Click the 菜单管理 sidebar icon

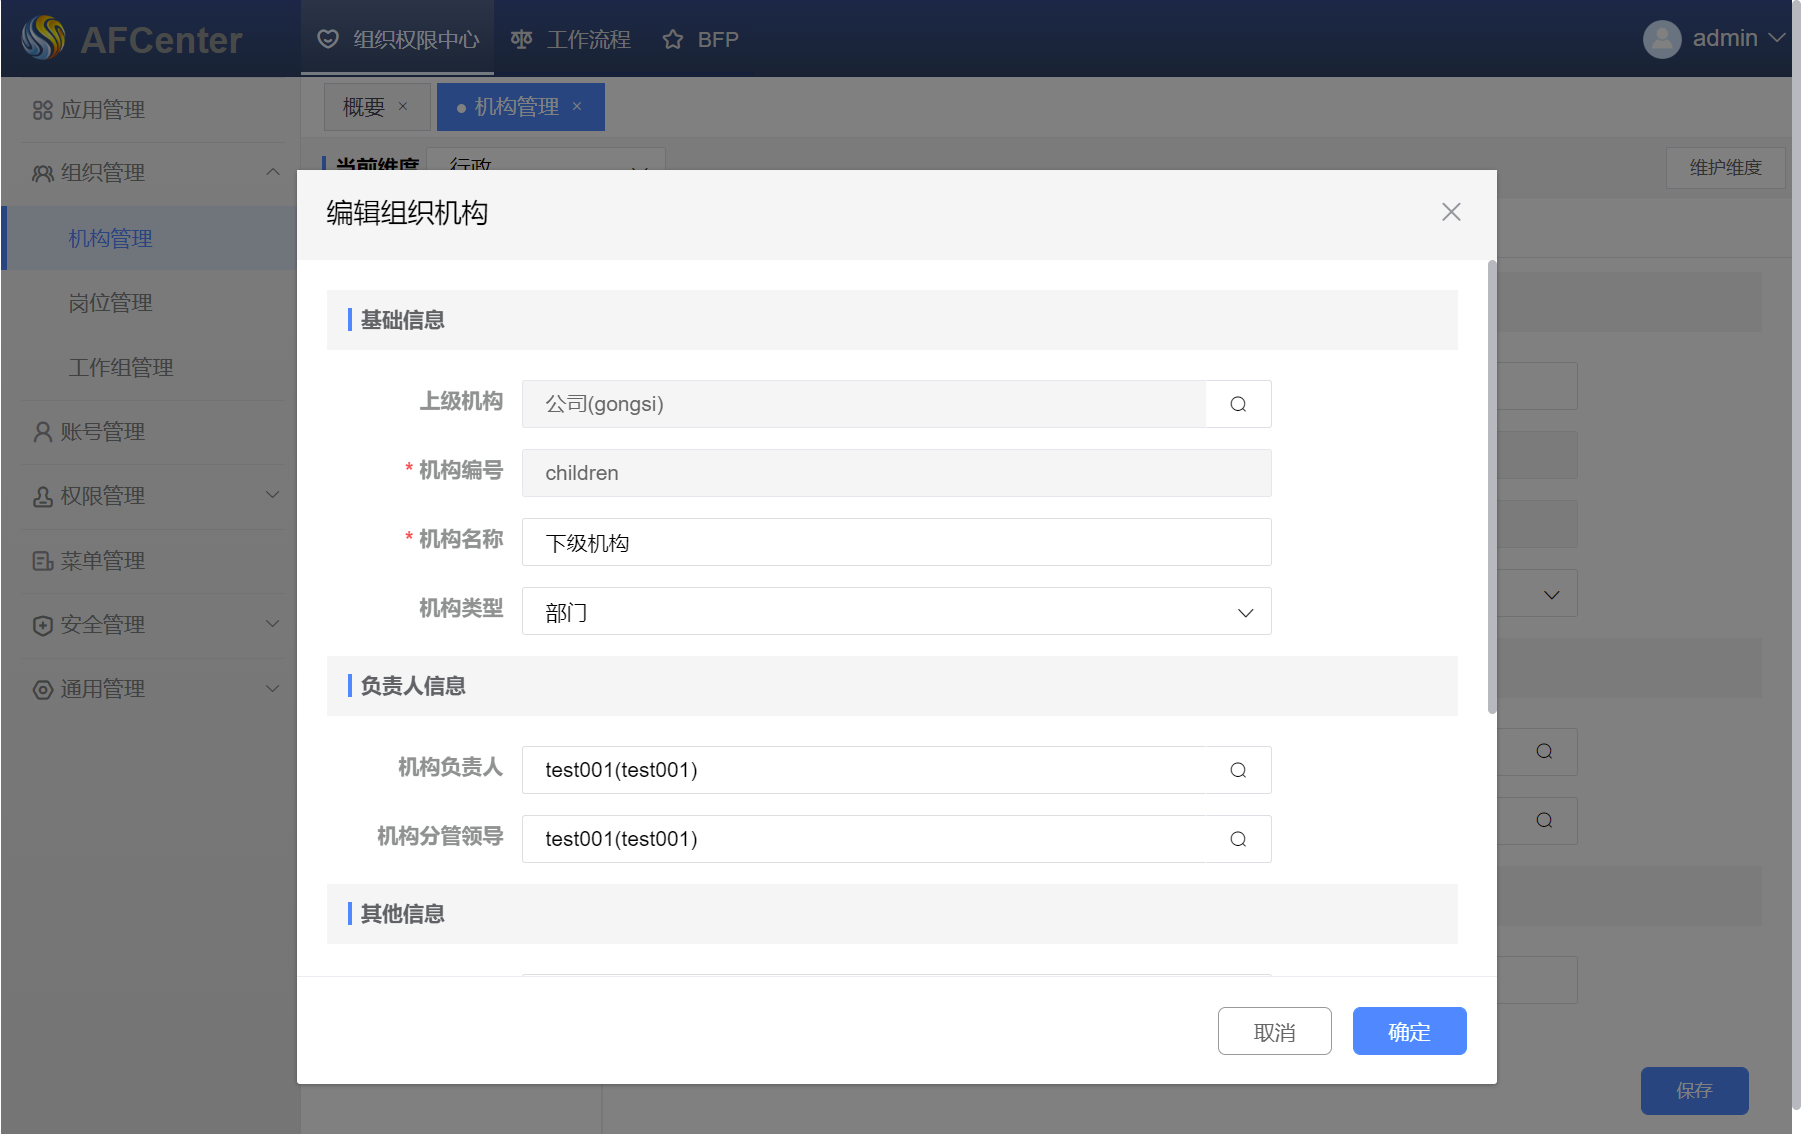[x=42, y=561]
